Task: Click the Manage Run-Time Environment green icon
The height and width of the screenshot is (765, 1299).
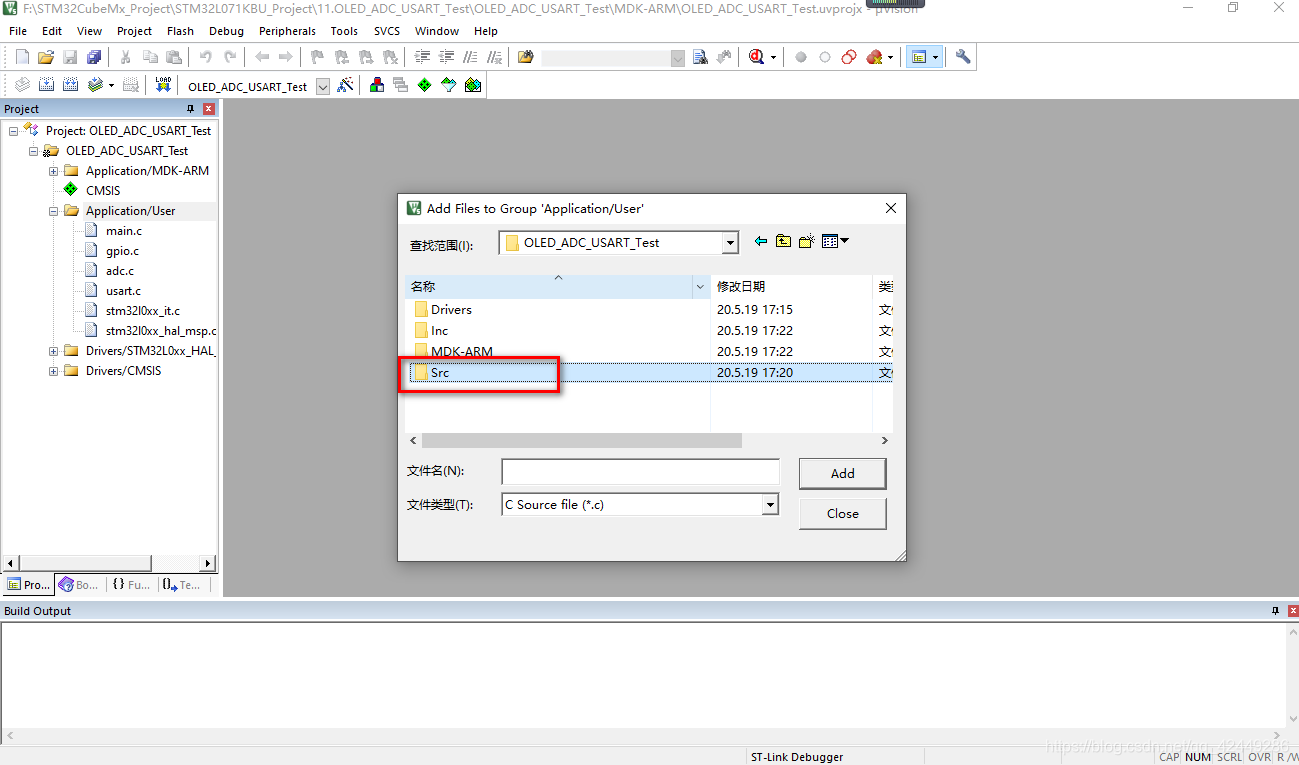Action: point(424,86)
